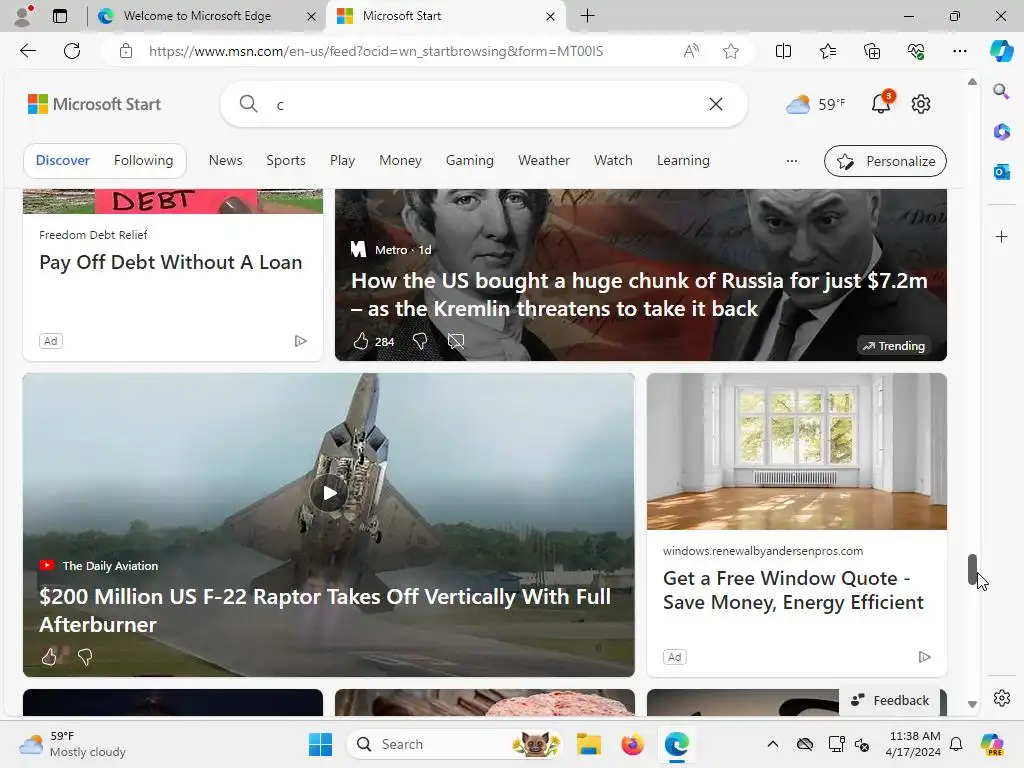
Task: Open split screen view
Action: coord(783,51)
